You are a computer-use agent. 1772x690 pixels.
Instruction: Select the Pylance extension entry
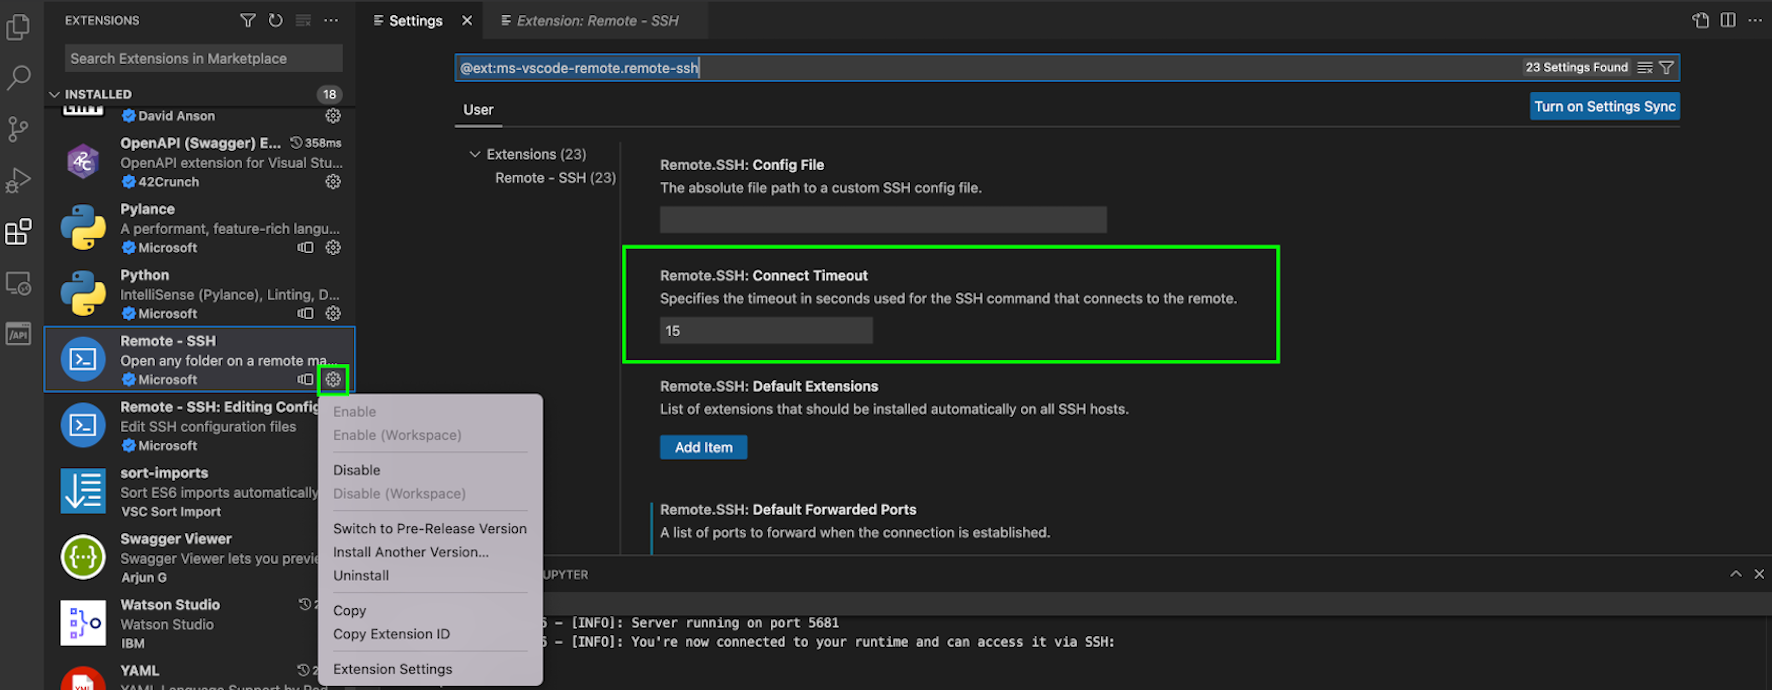coord(200,228)
